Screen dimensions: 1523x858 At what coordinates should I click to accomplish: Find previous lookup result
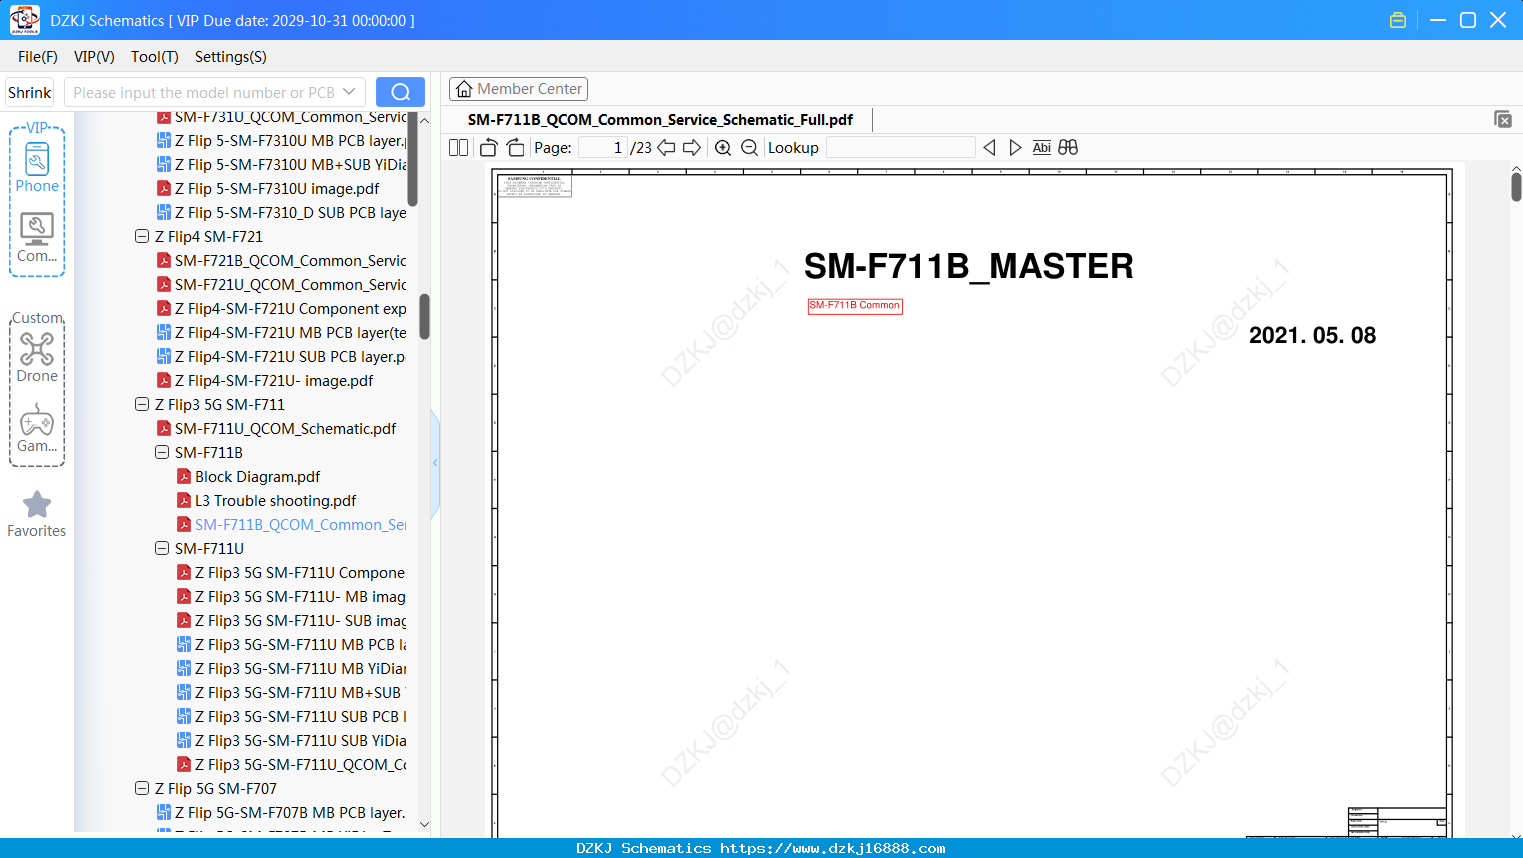coord(989,148)
